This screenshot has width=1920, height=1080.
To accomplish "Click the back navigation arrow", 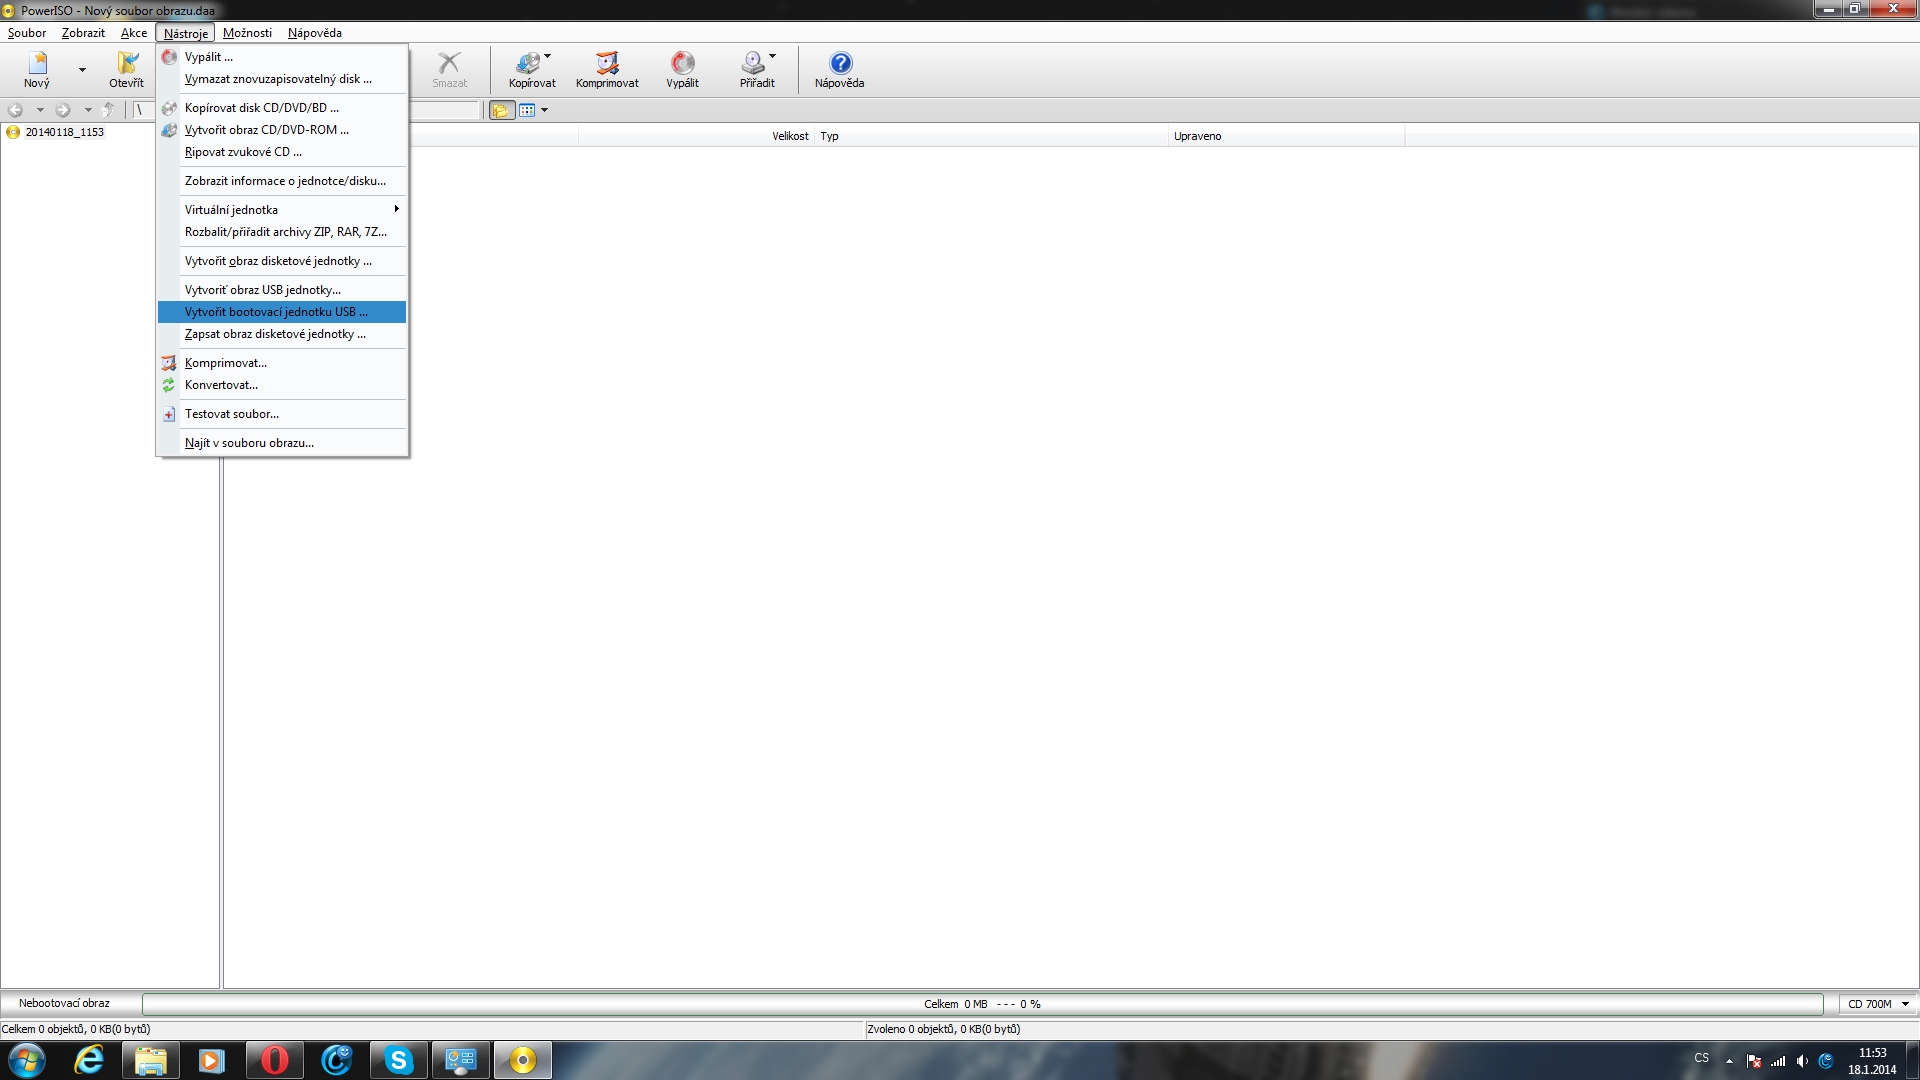I will point(15,110).
